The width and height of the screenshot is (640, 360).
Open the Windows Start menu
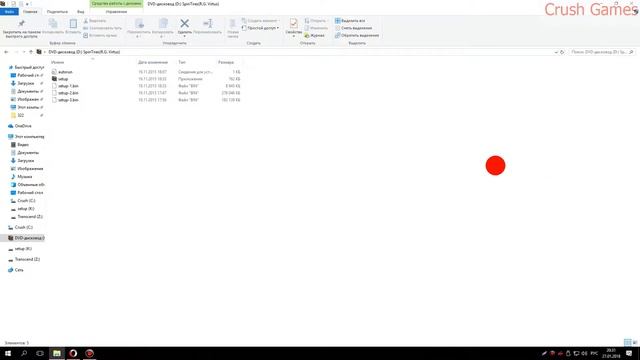(x=8, y=353)
